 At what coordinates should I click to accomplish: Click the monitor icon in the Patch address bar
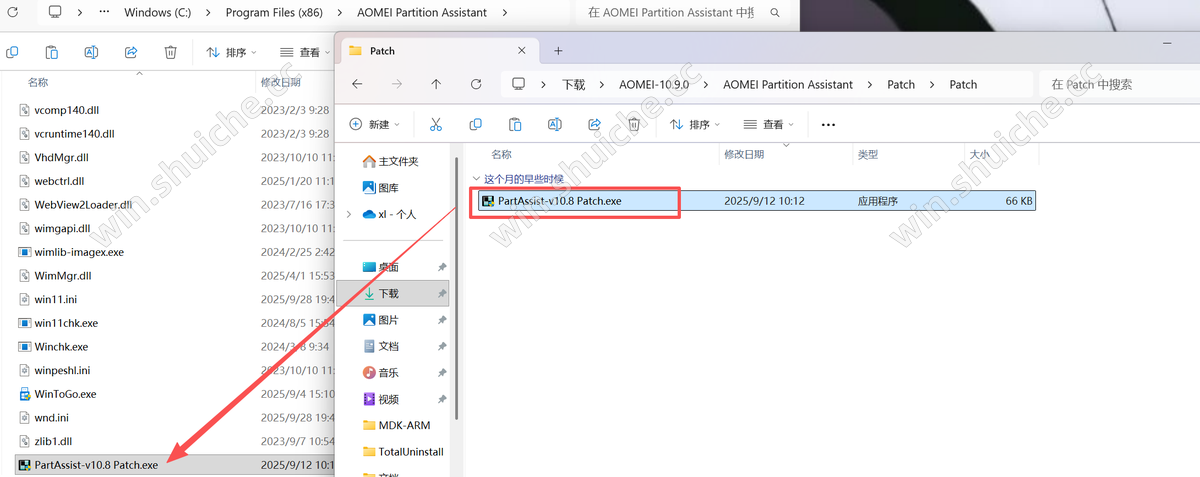(519, 84)
